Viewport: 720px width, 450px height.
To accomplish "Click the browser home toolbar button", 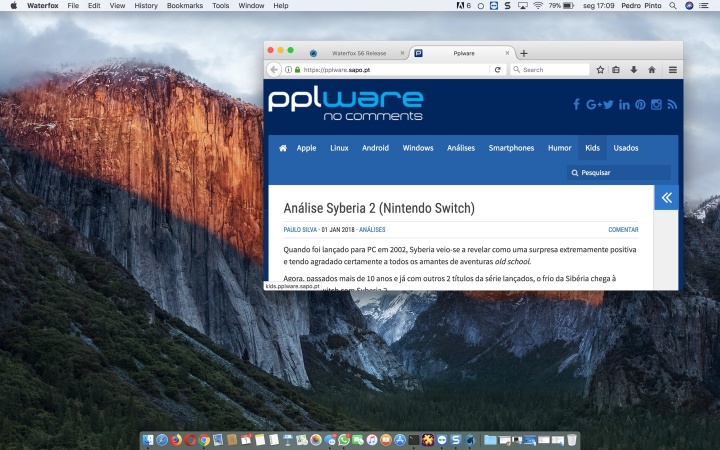I will (651, 70).
